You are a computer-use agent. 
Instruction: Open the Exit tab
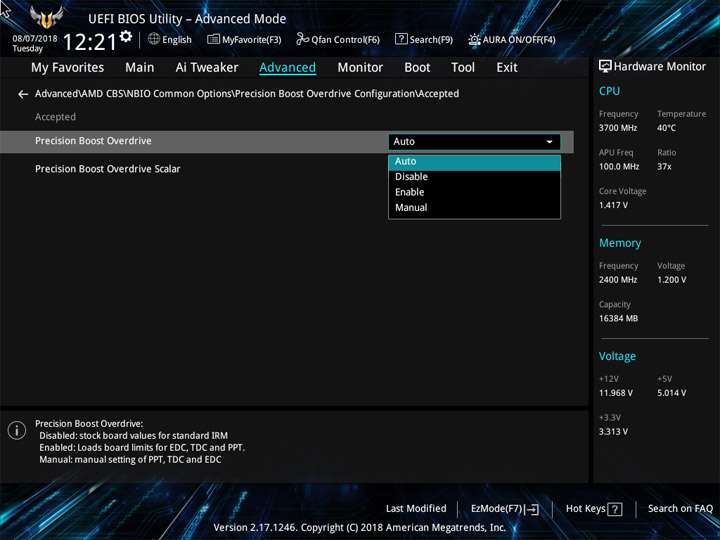point(507,68)
